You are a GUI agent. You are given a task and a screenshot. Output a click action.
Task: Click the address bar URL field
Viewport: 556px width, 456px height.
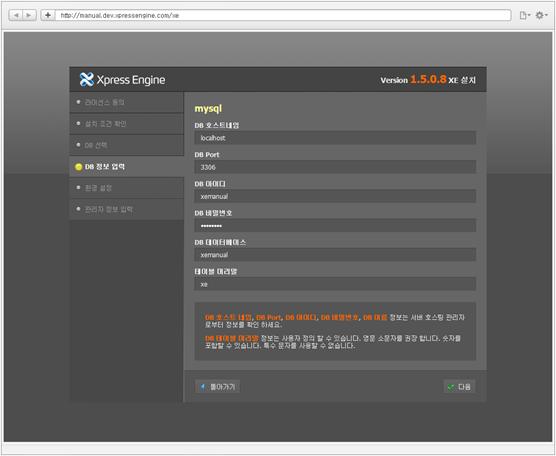(x=283, y=15)
